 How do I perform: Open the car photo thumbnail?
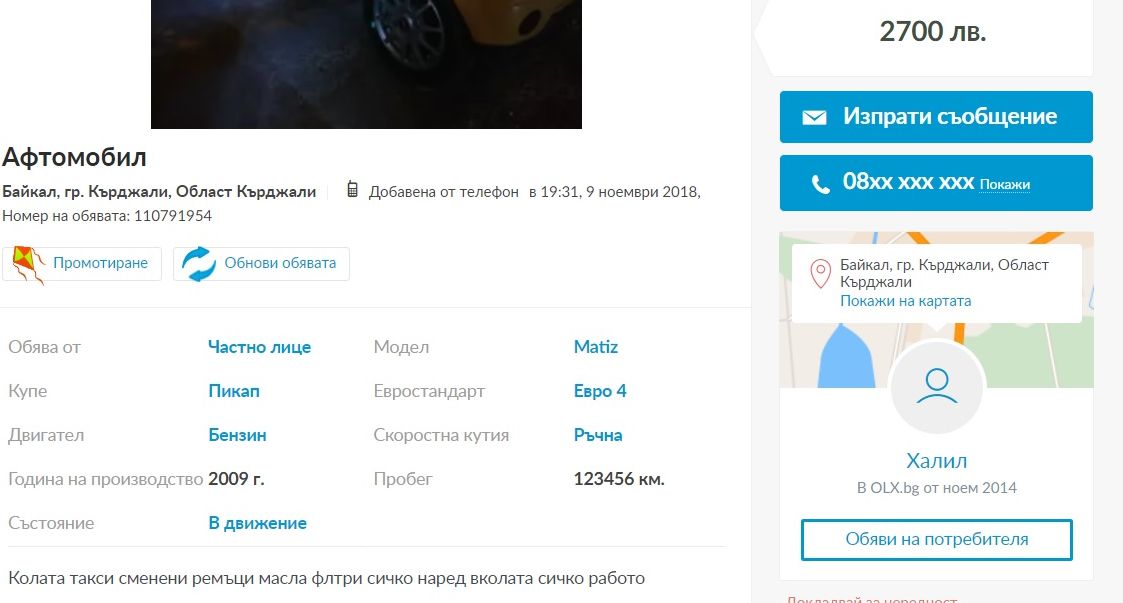pyautogui.click(x=366, y=64)
